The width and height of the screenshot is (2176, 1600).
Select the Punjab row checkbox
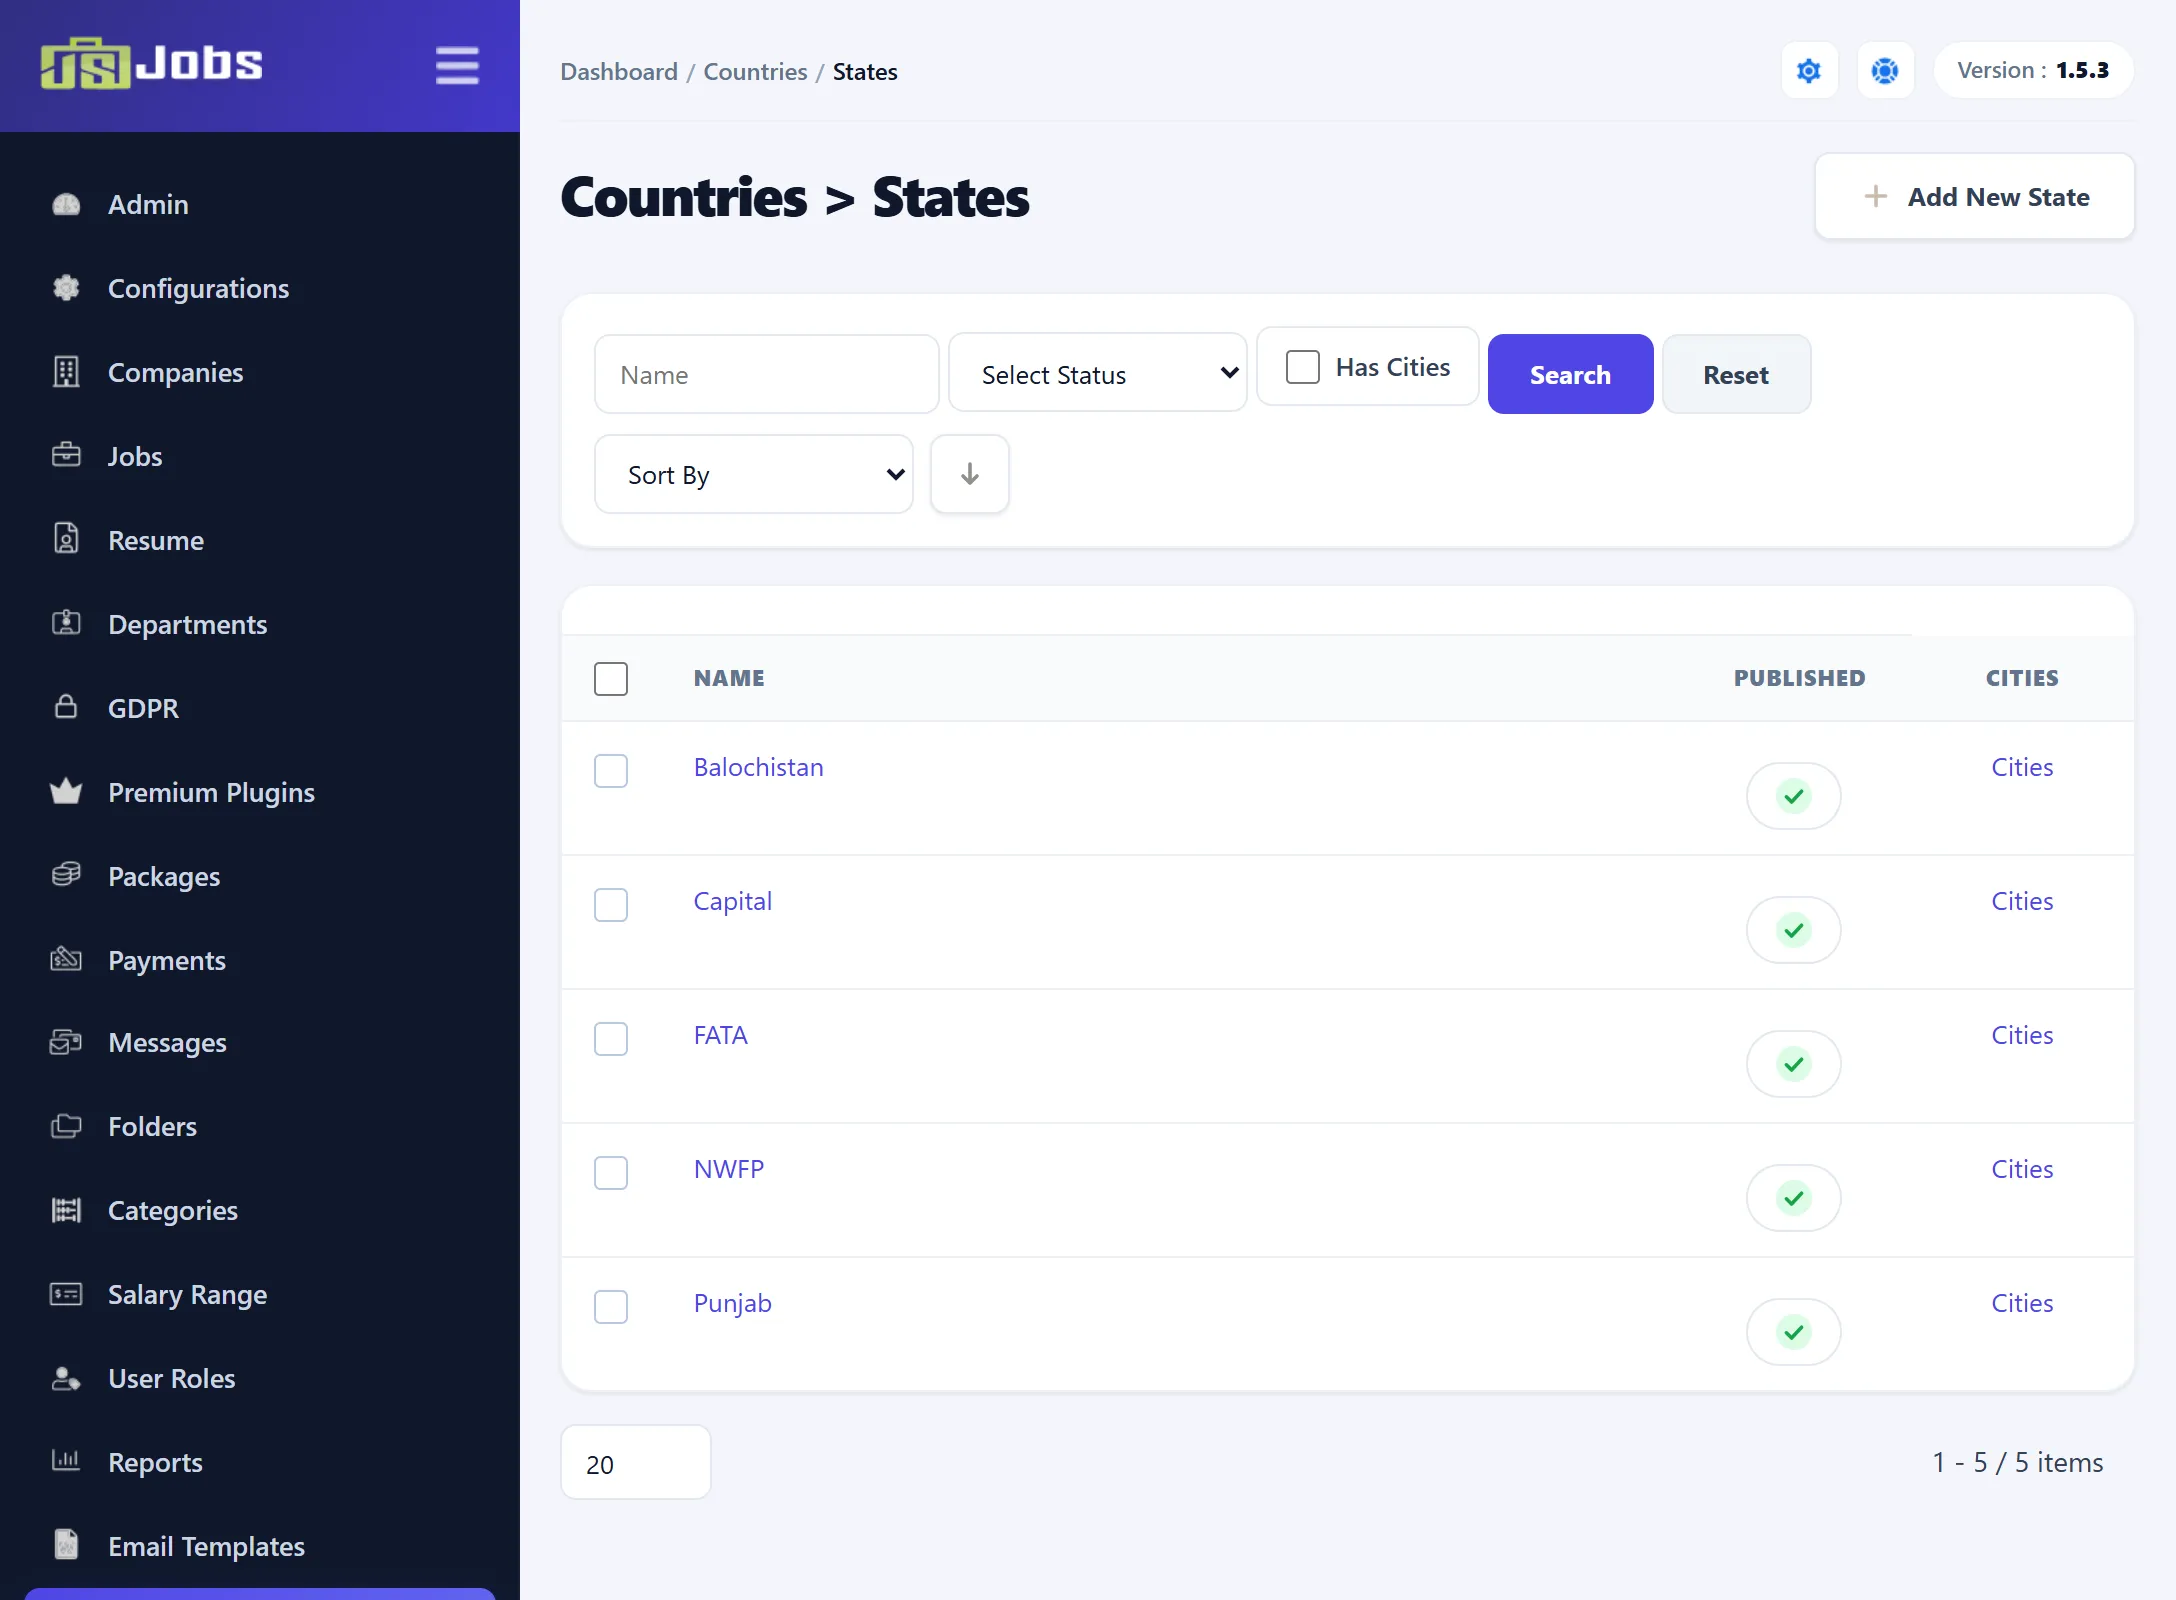(x=611, y=1307)
